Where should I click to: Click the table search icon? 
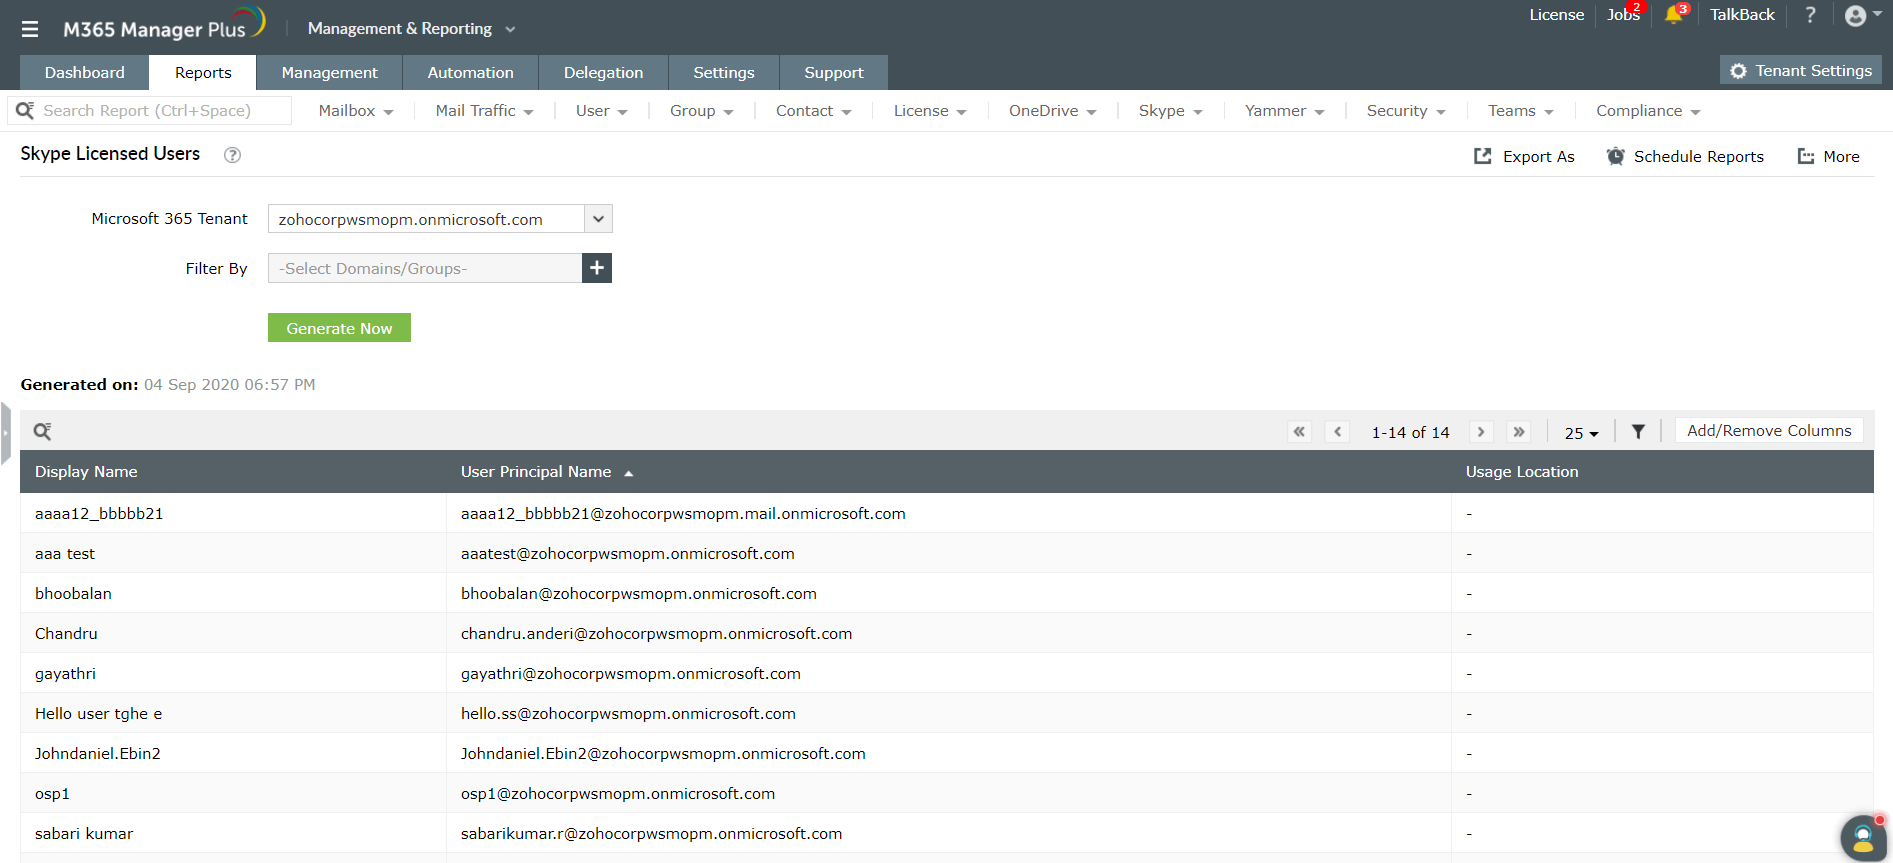pos(42,431)
